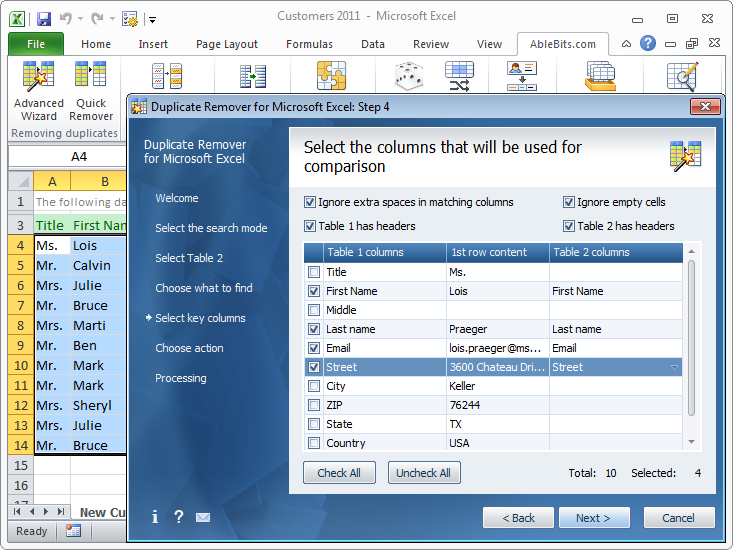This screenshot has height=550, width=733.
Task: Click the merge columns ribbon icon
Action: (253, 77)
